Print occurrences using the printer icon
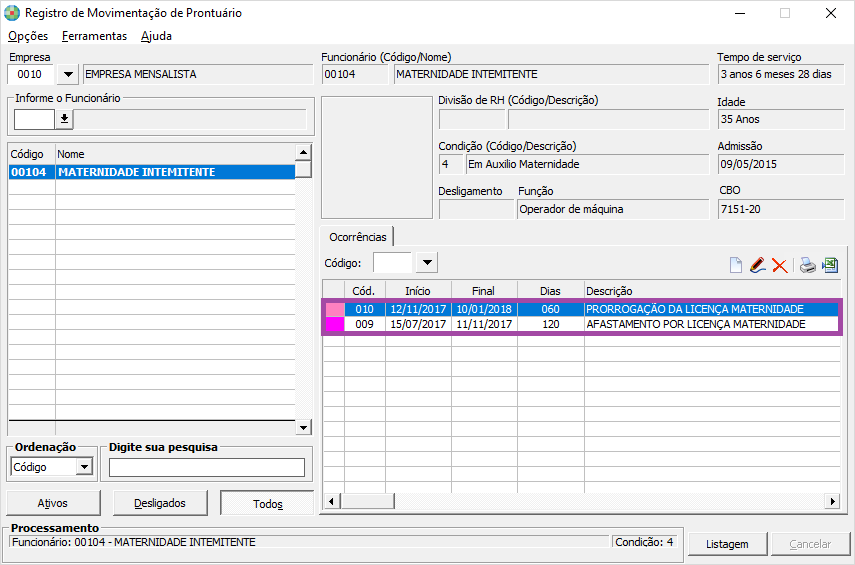Image resolution: width=855 pixels, height=565 pixels. point(807,265)
